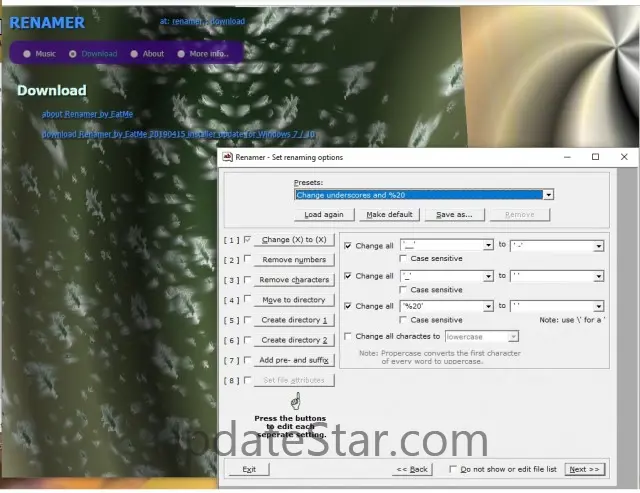Click the Make default button

point(389,214)
